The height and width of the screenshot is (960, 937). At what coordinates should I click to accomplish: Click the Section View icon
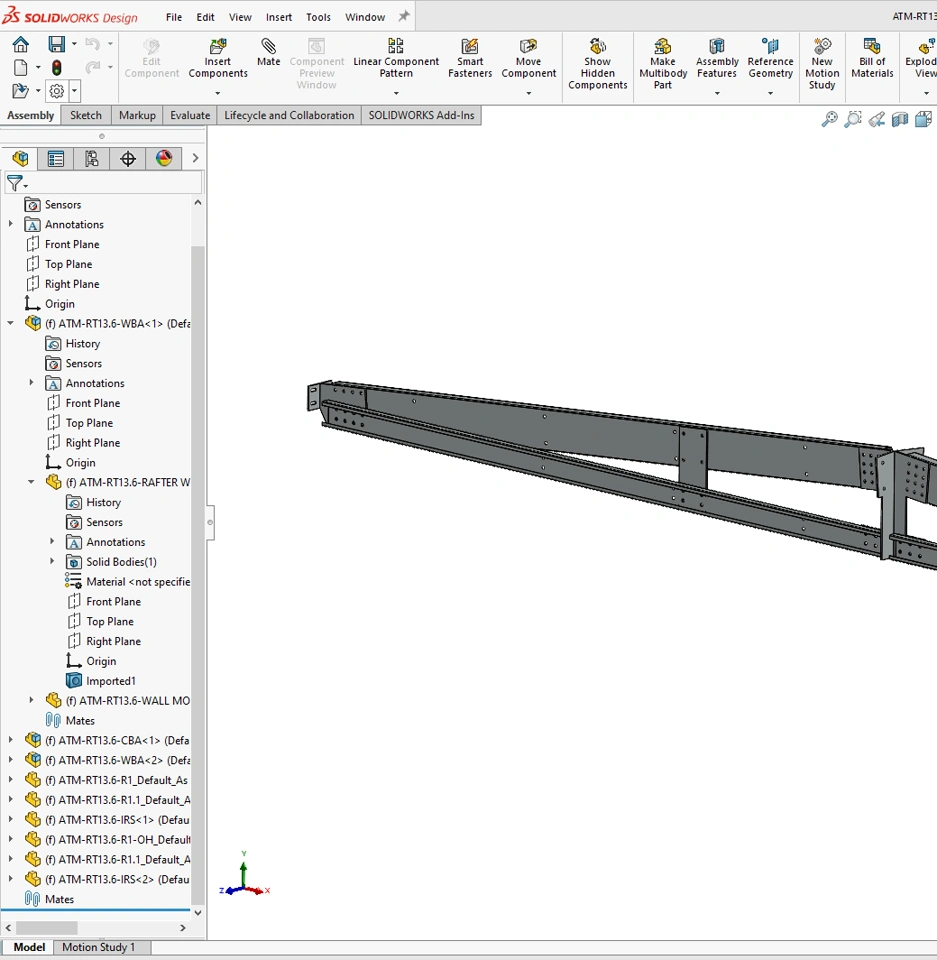(x=900, y=119)
